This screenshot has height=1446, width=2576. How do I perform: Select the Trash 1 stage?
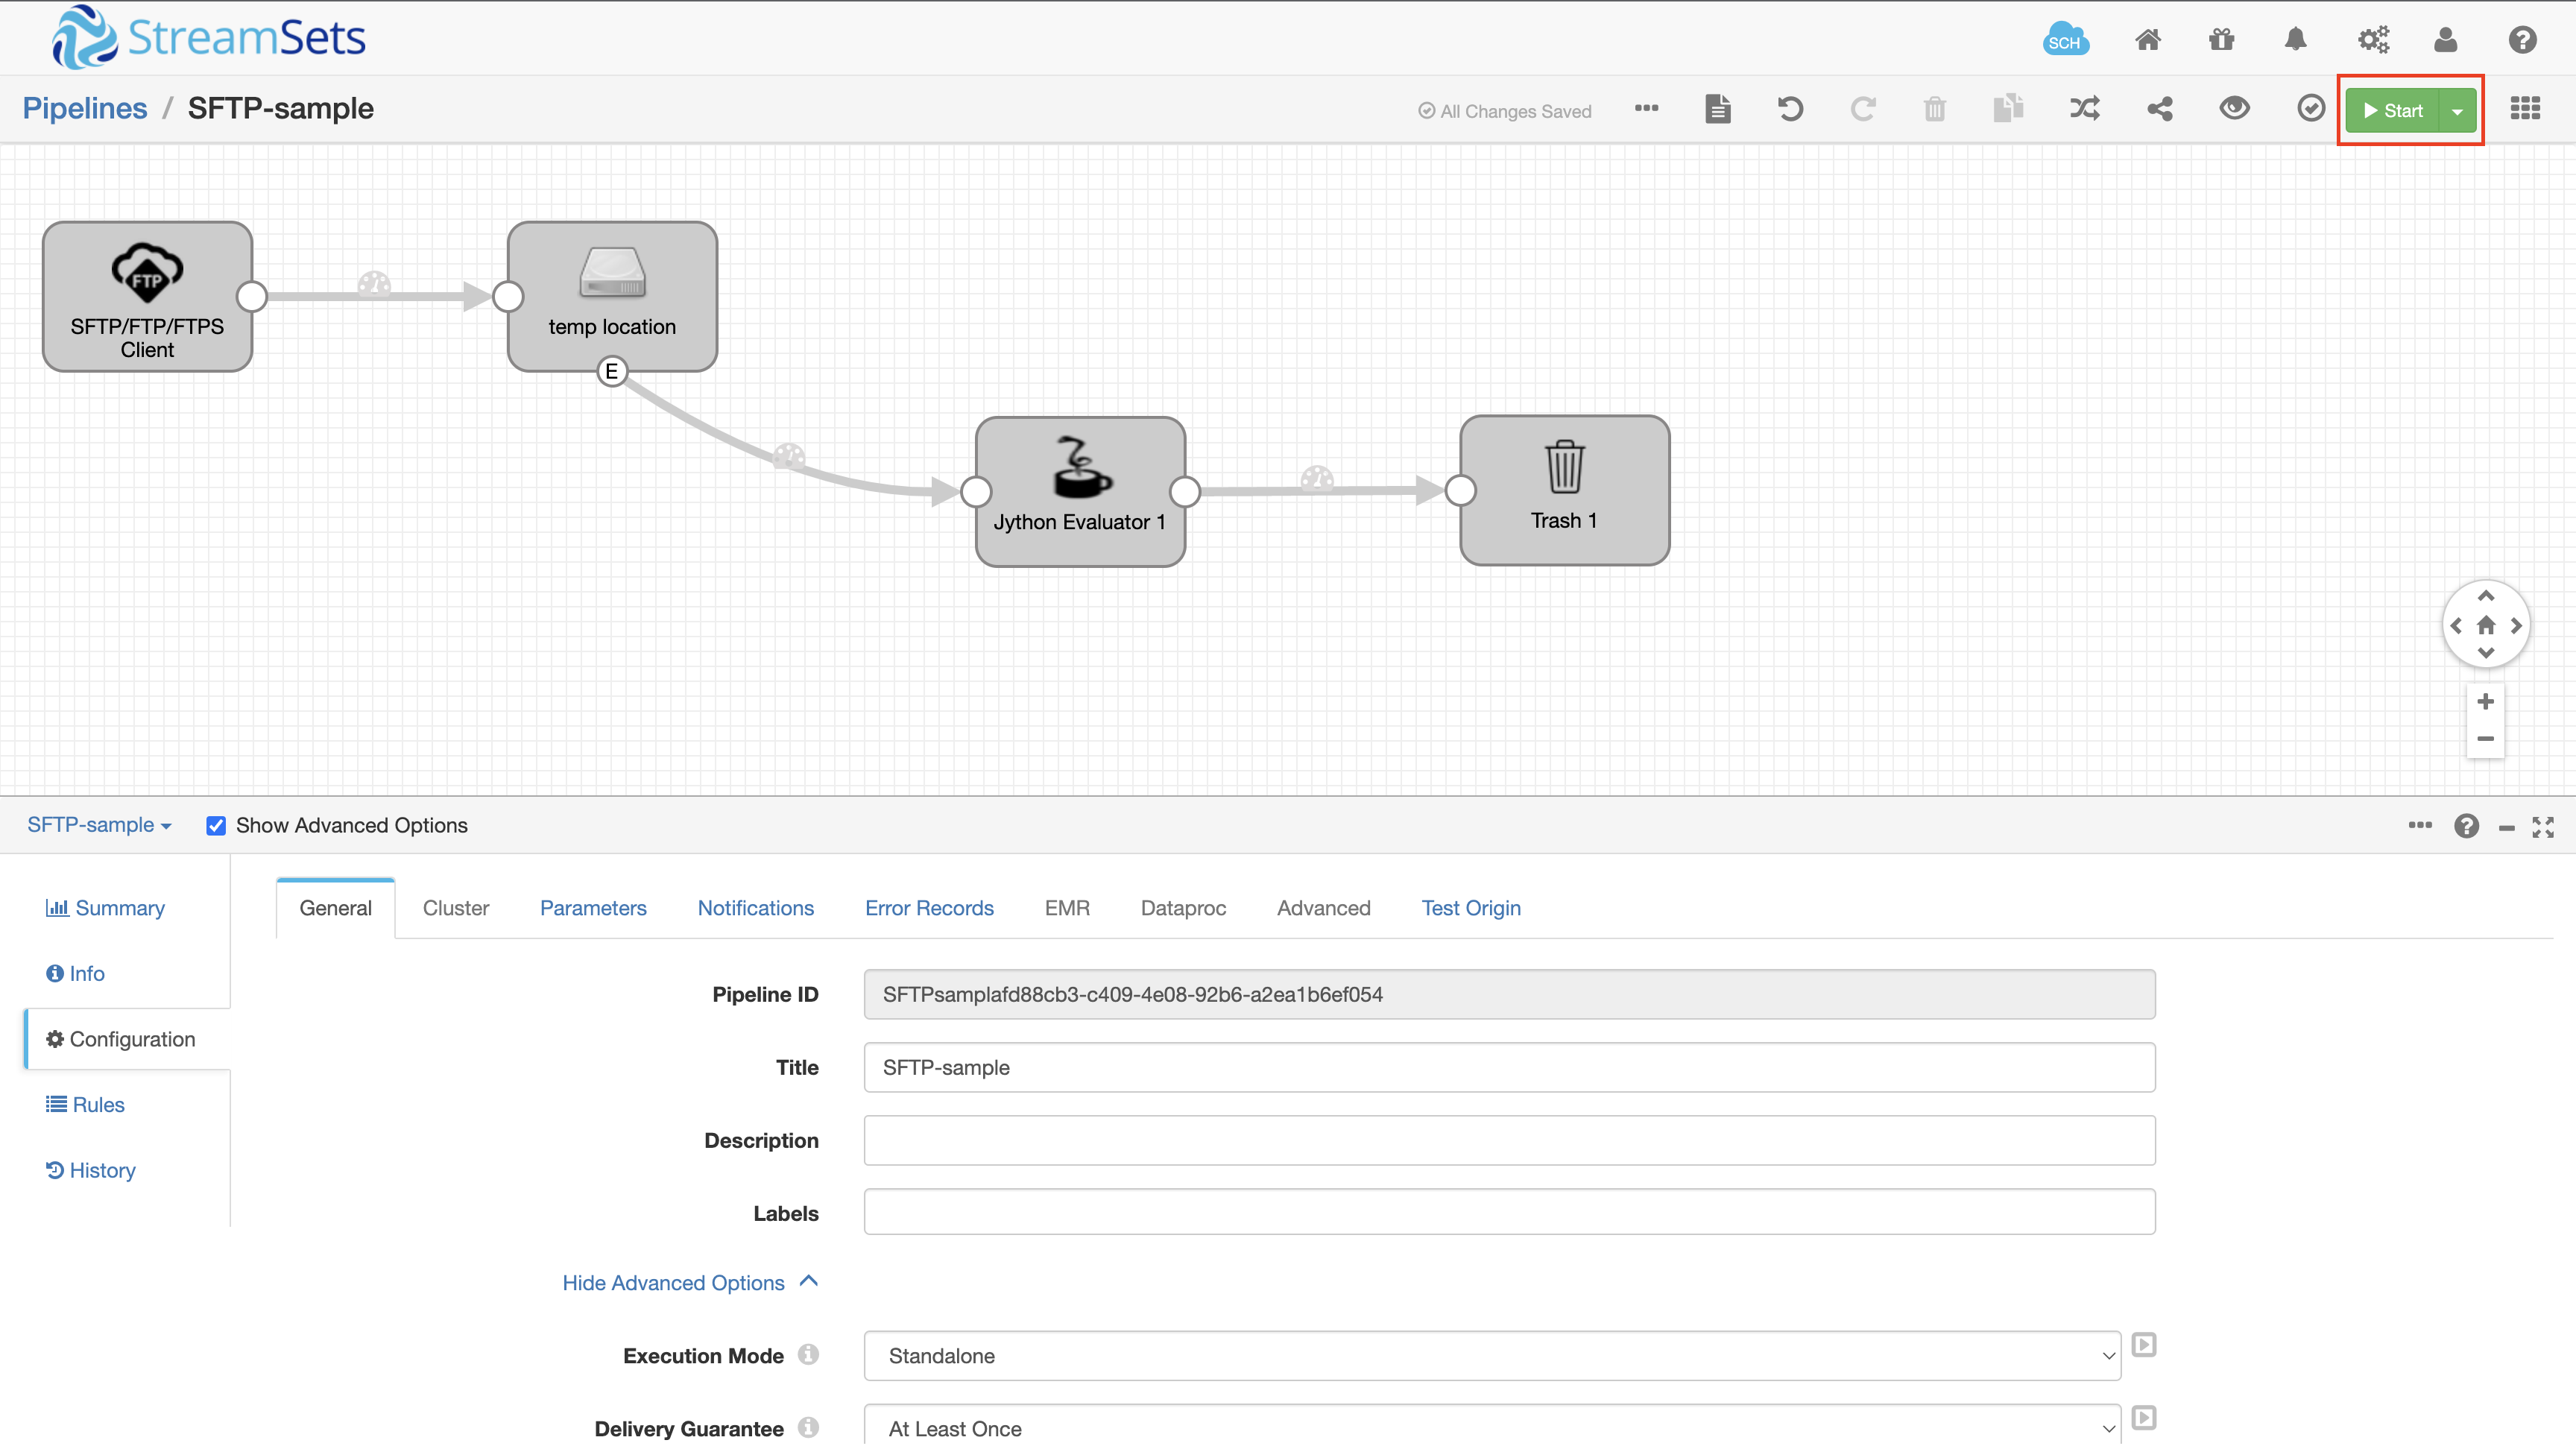coord(1564,491)
